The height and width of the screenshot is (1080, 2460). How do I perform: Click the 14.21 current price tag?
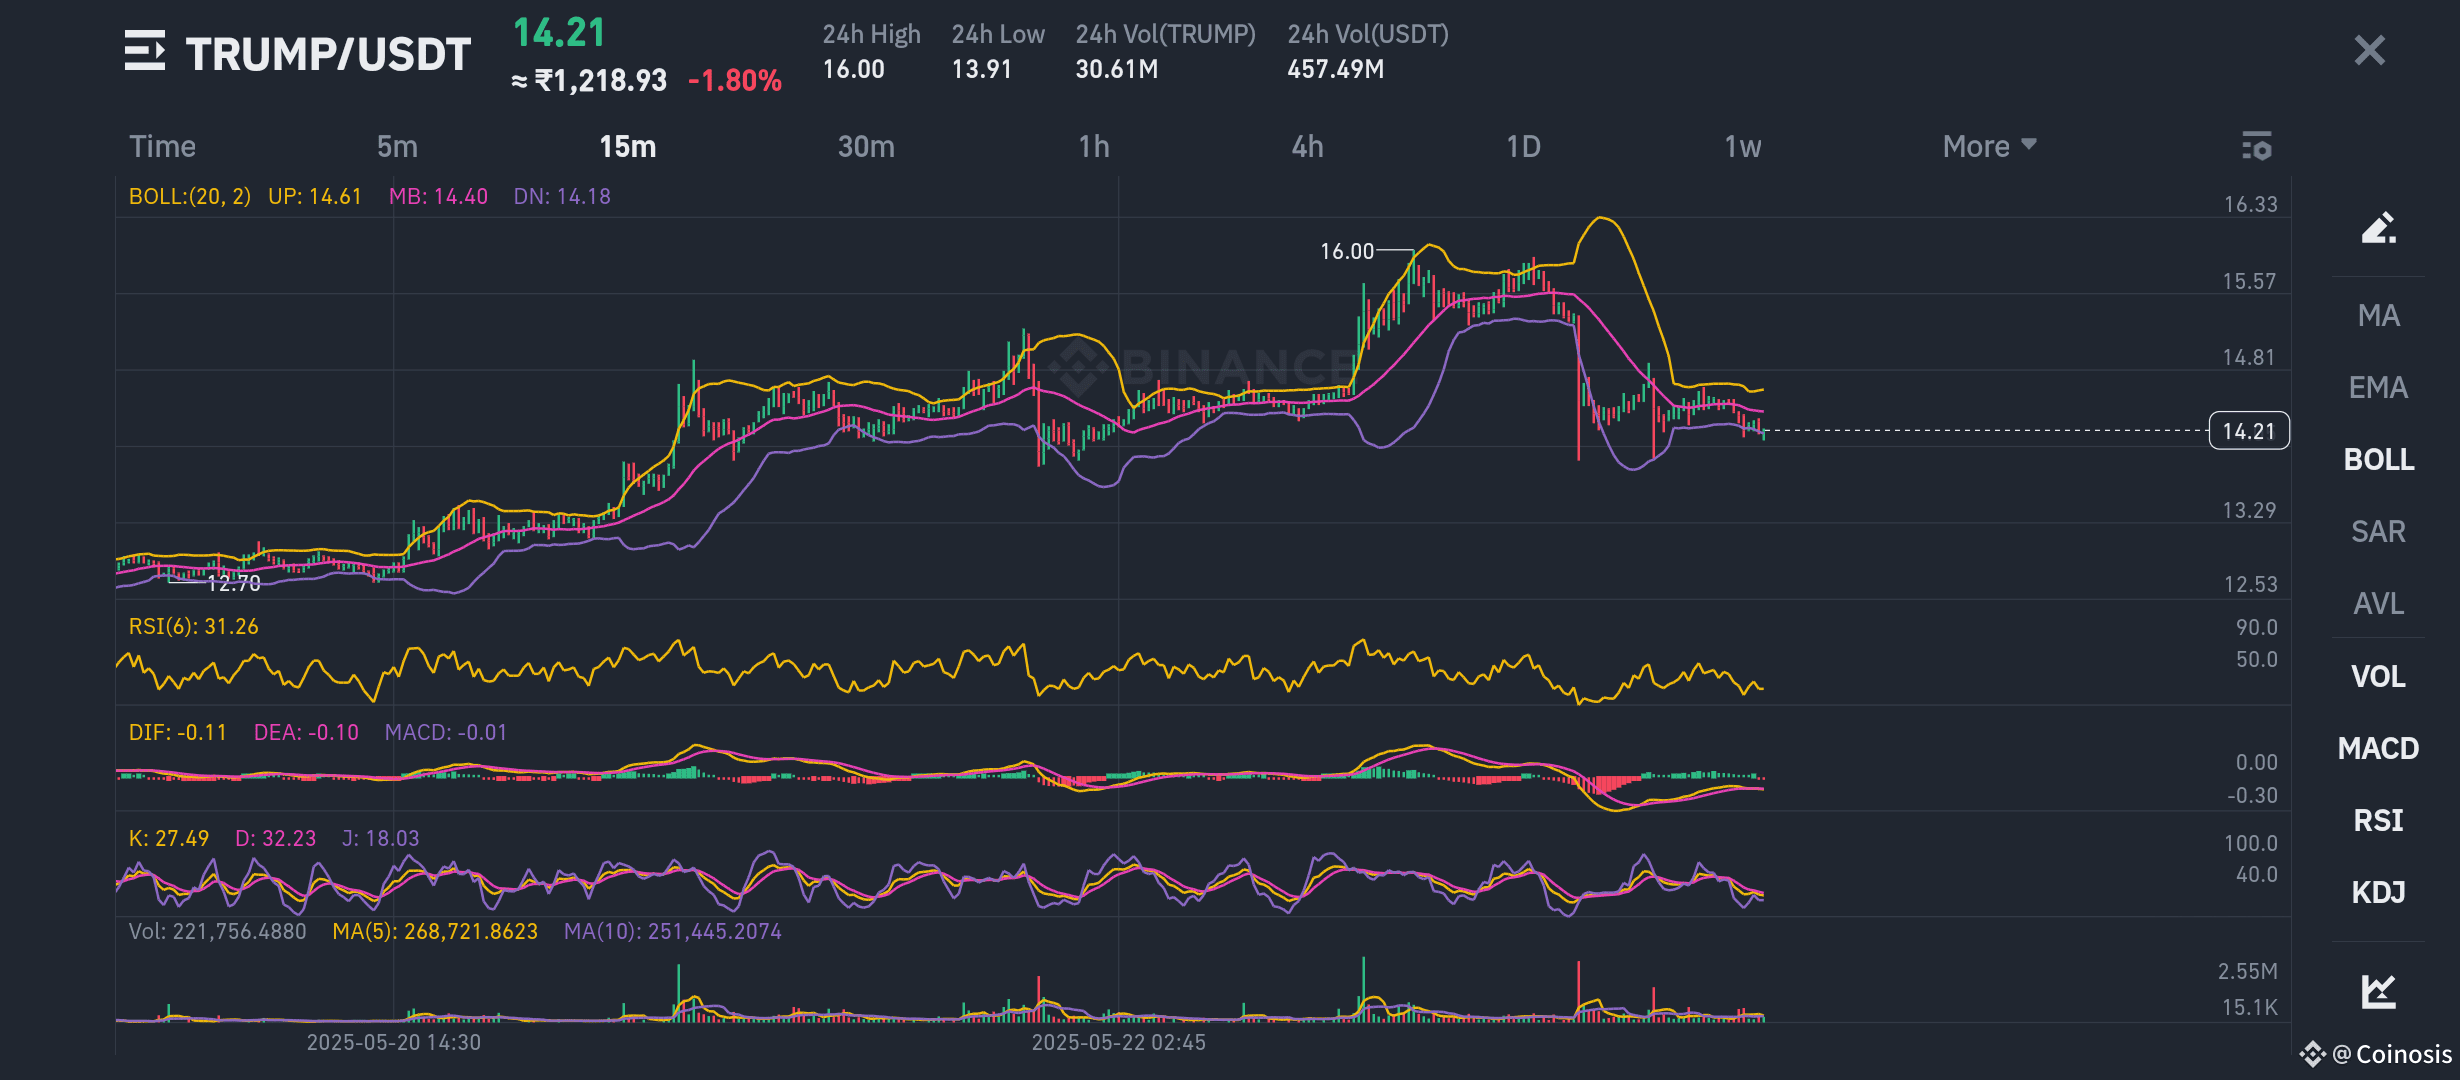tap(2249, 432)
